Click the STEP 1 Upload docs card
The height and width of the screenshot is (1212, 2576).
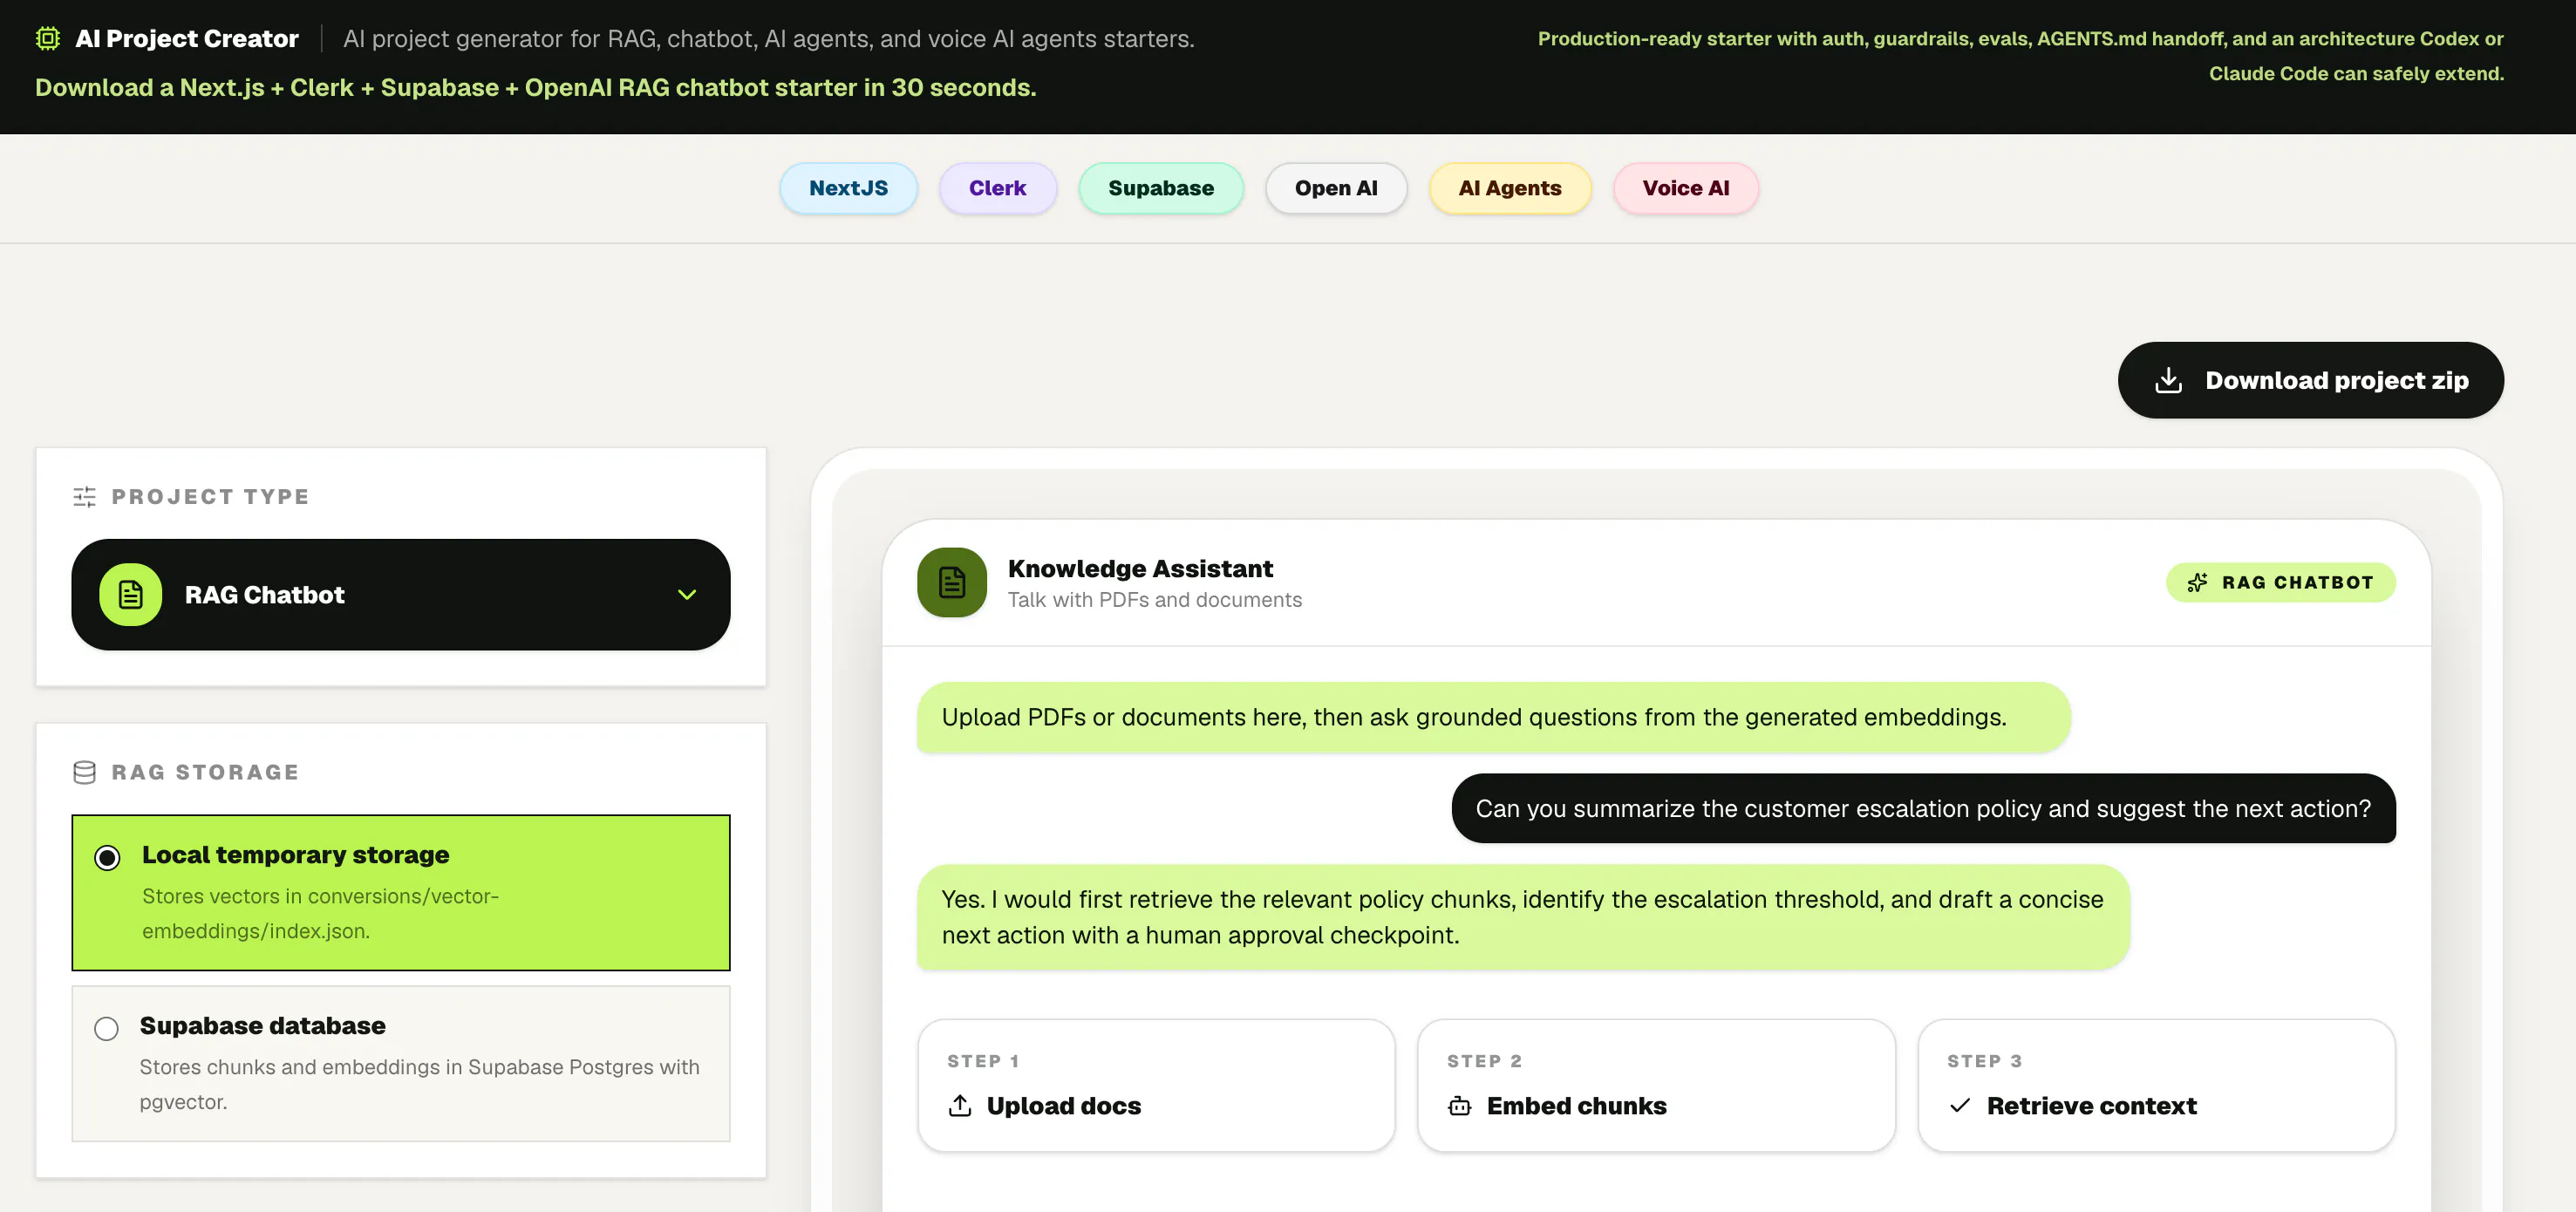click(x=1156, y=1085)
